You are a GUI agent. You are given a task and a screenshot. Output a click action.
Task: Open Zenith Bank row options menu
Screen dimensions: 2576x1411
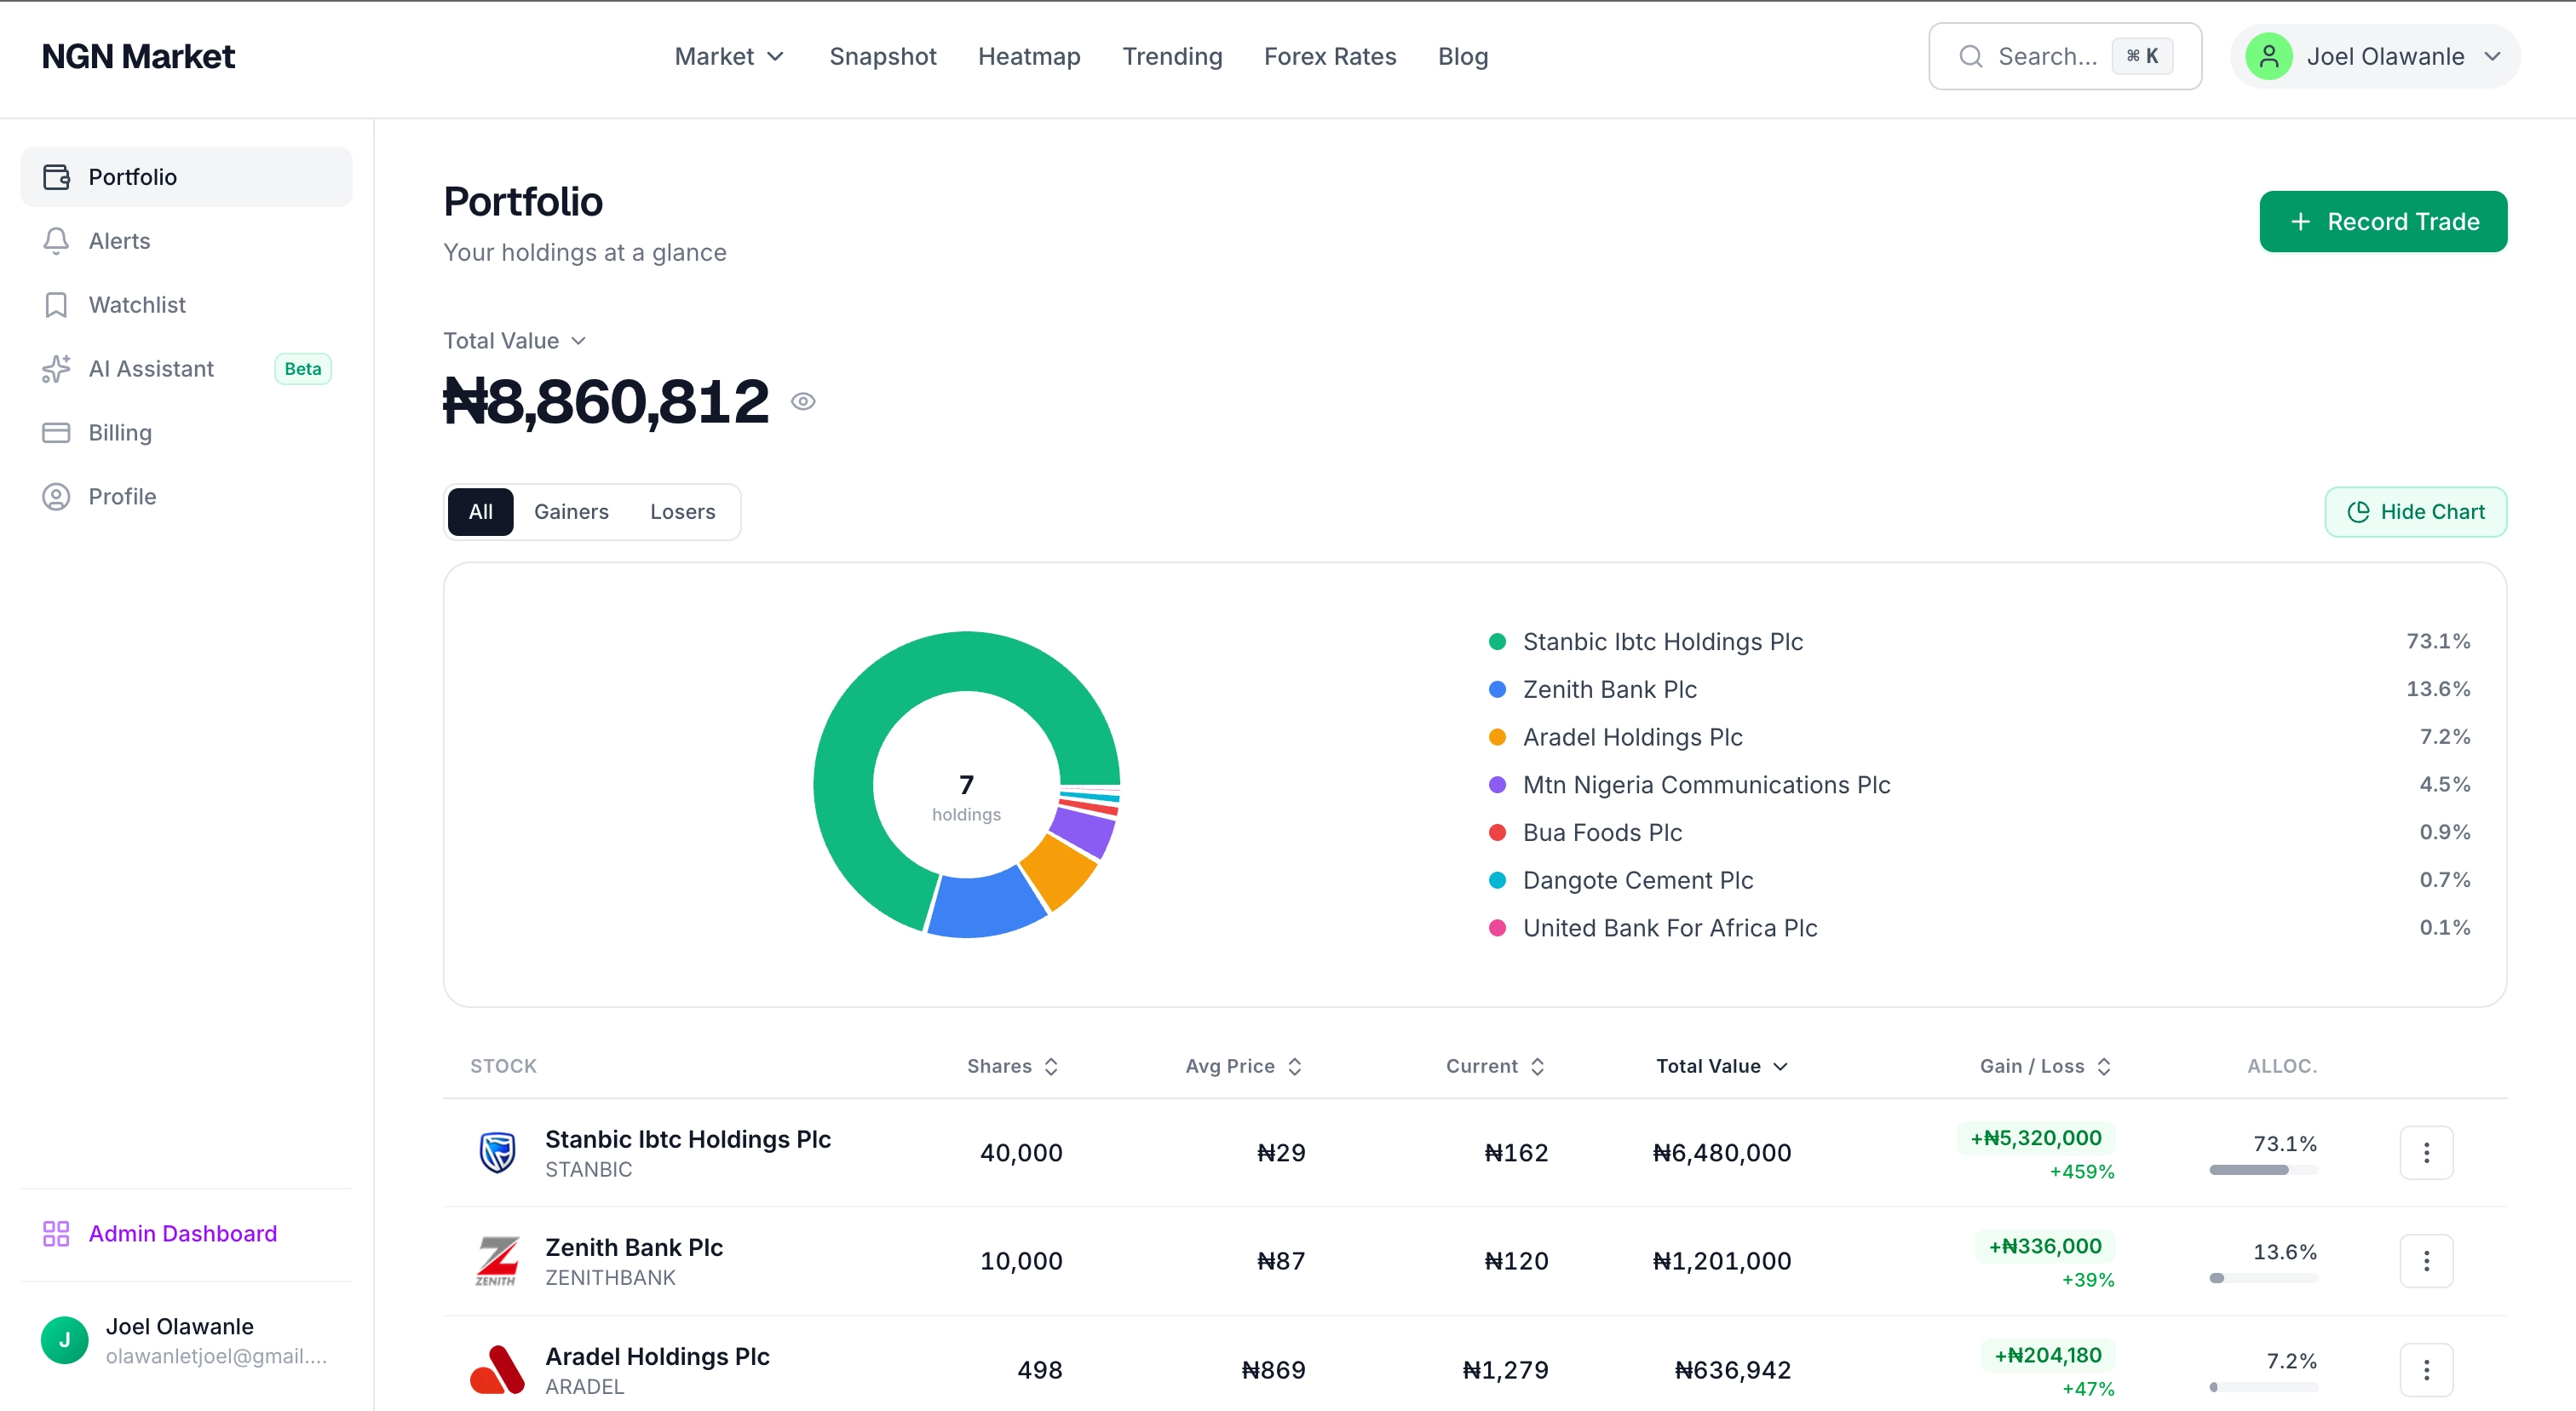[2427, 1261]
